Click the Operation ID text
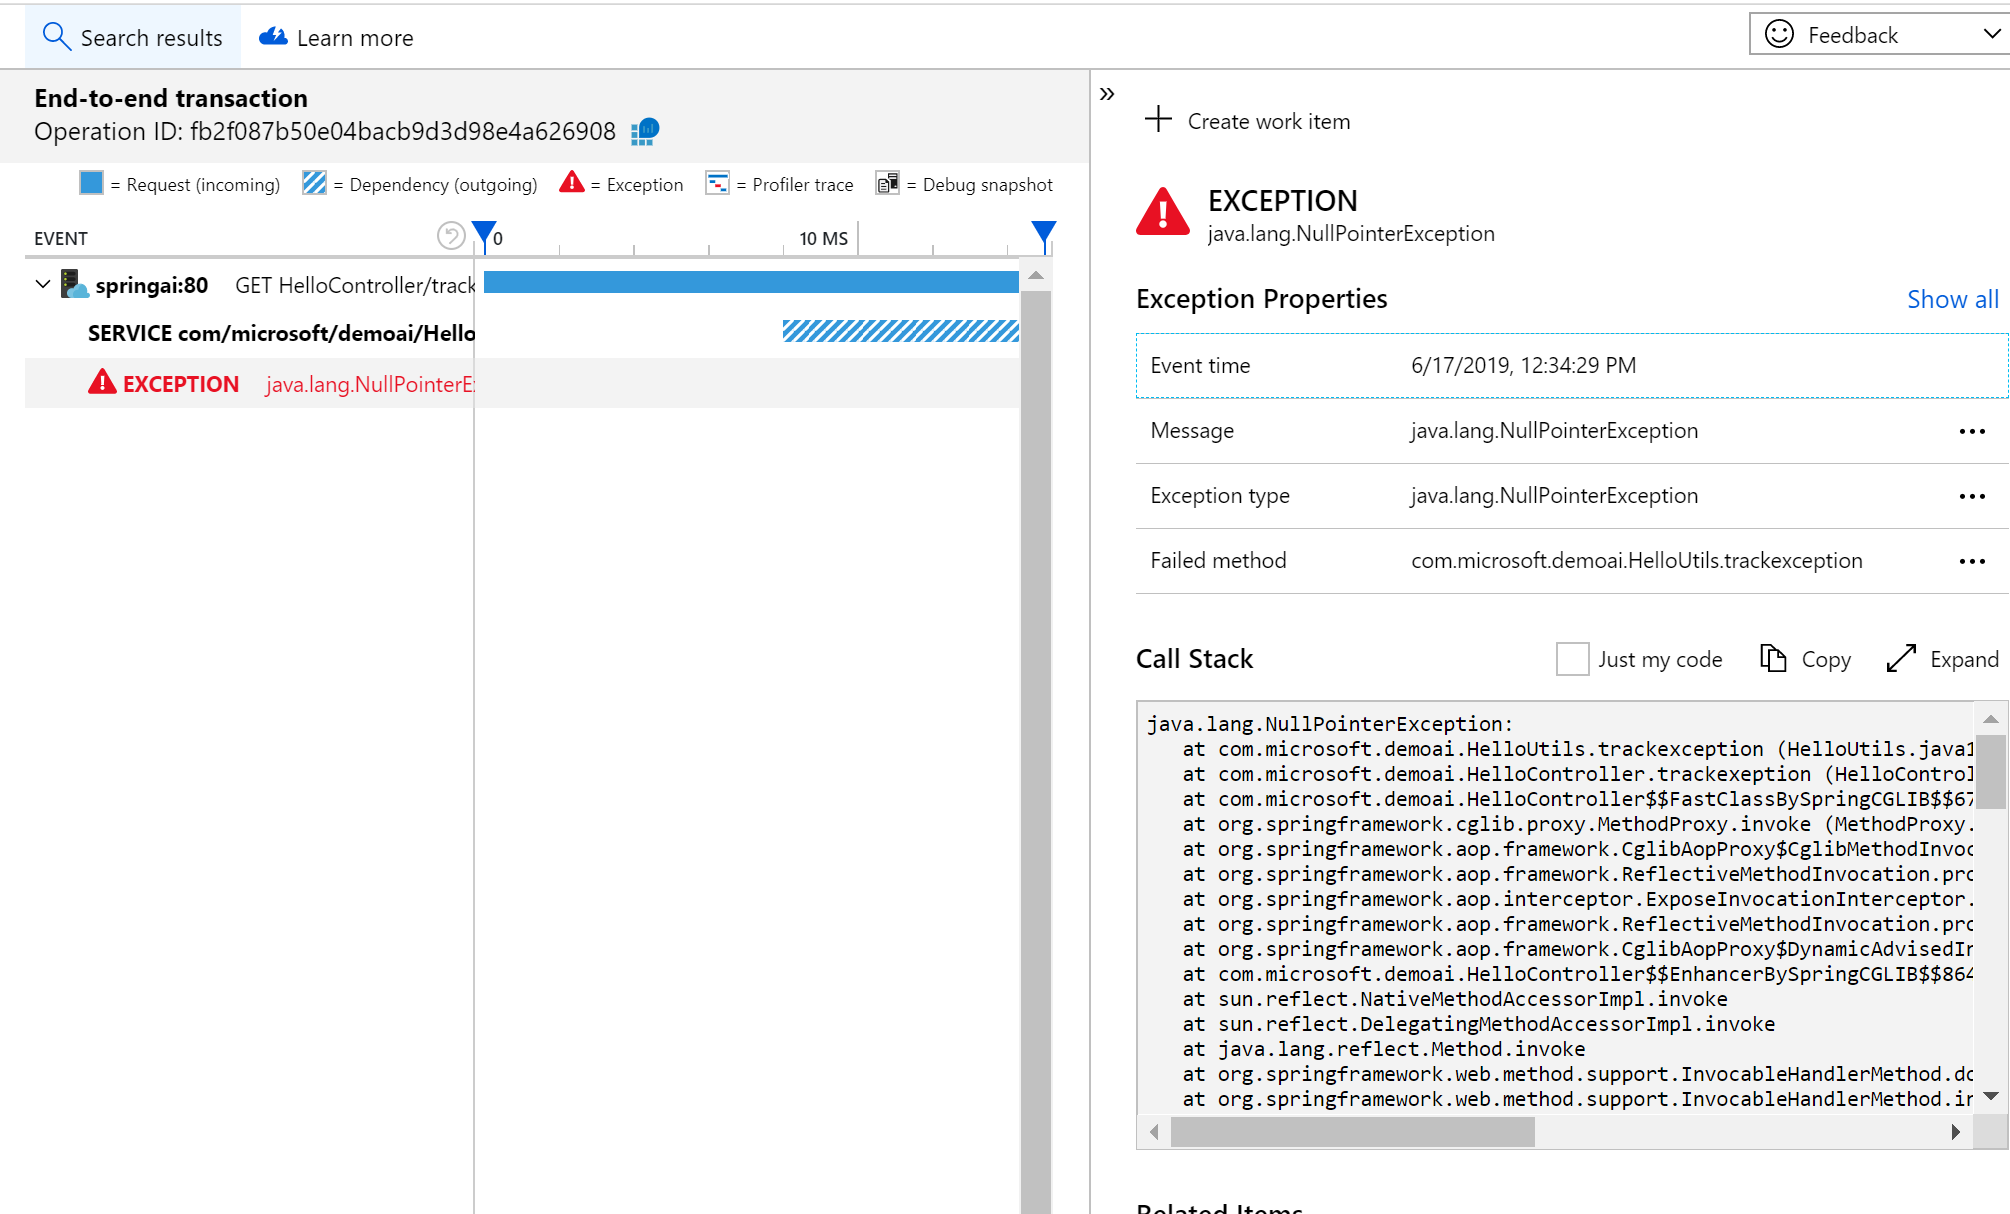Screen dimensions: 2010x1214 pos(325,132)
